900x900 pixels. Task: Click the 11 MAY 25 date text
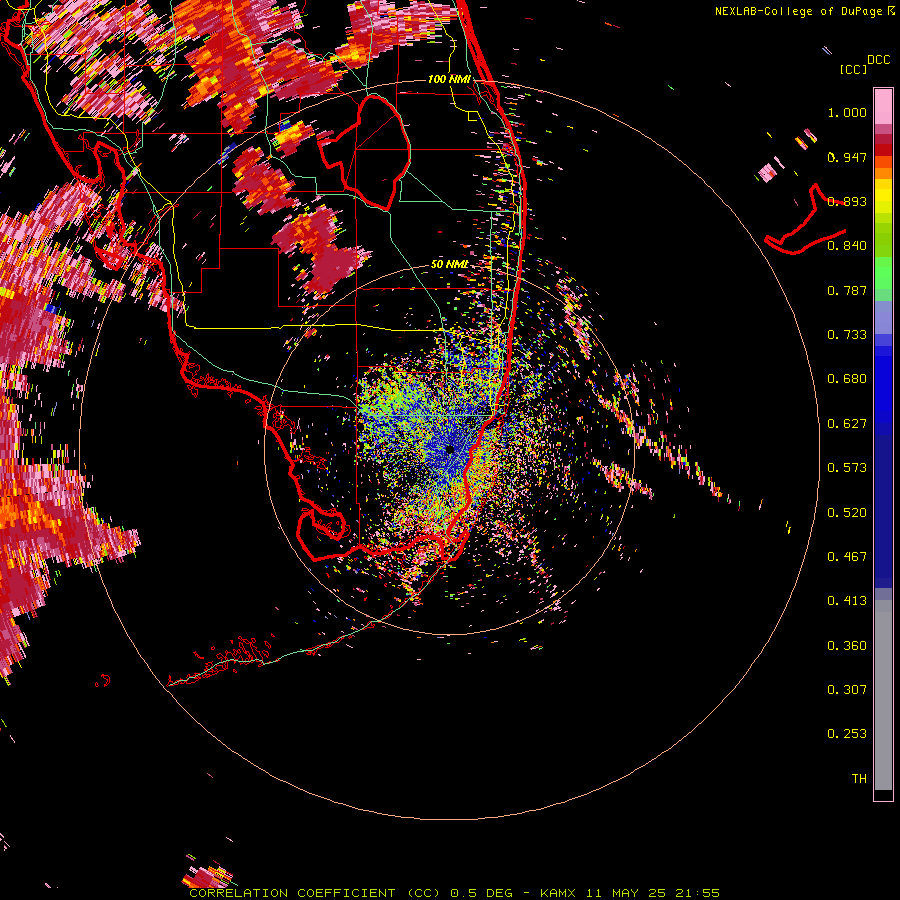[626, 893]
